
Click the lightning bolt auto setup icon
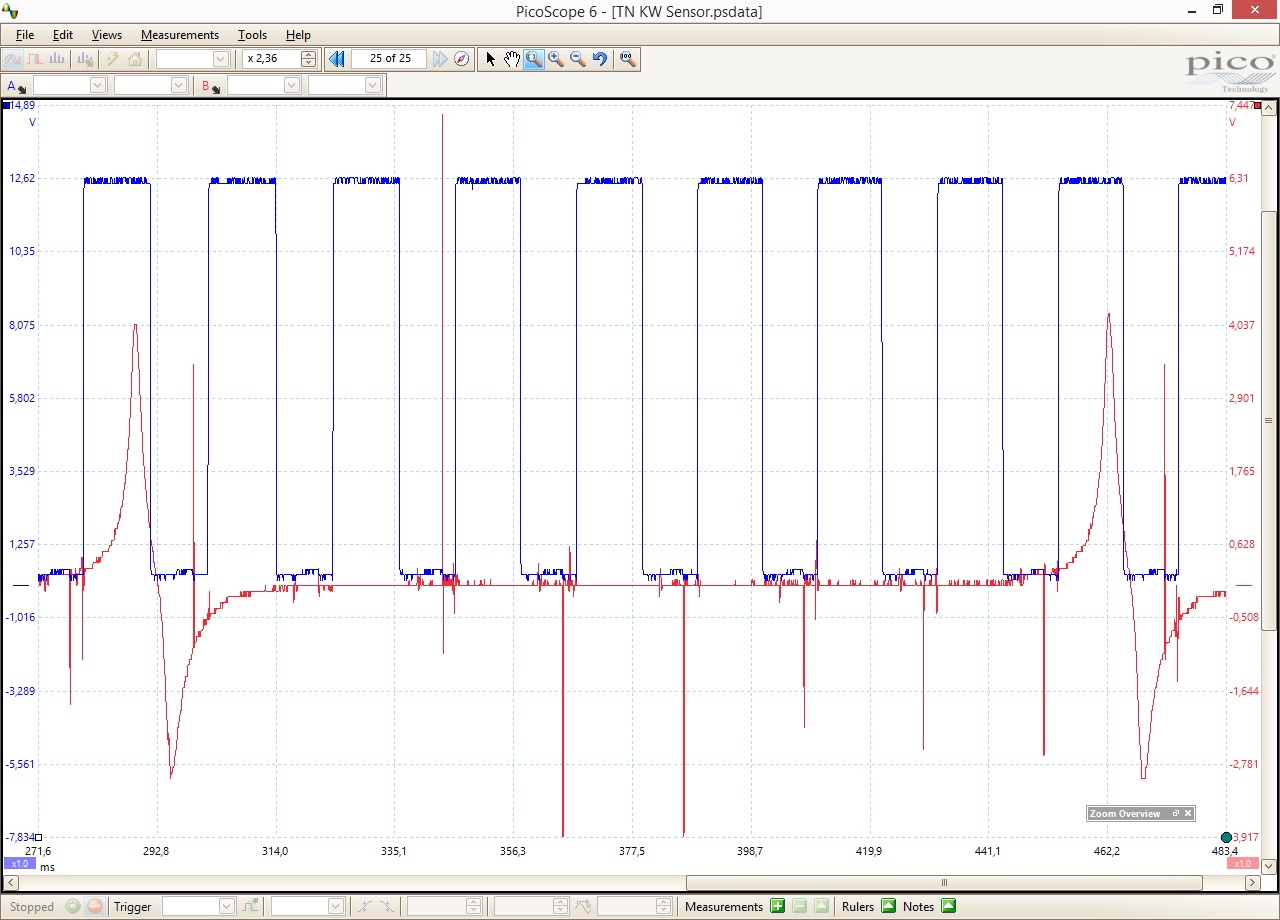pos(113,59)
